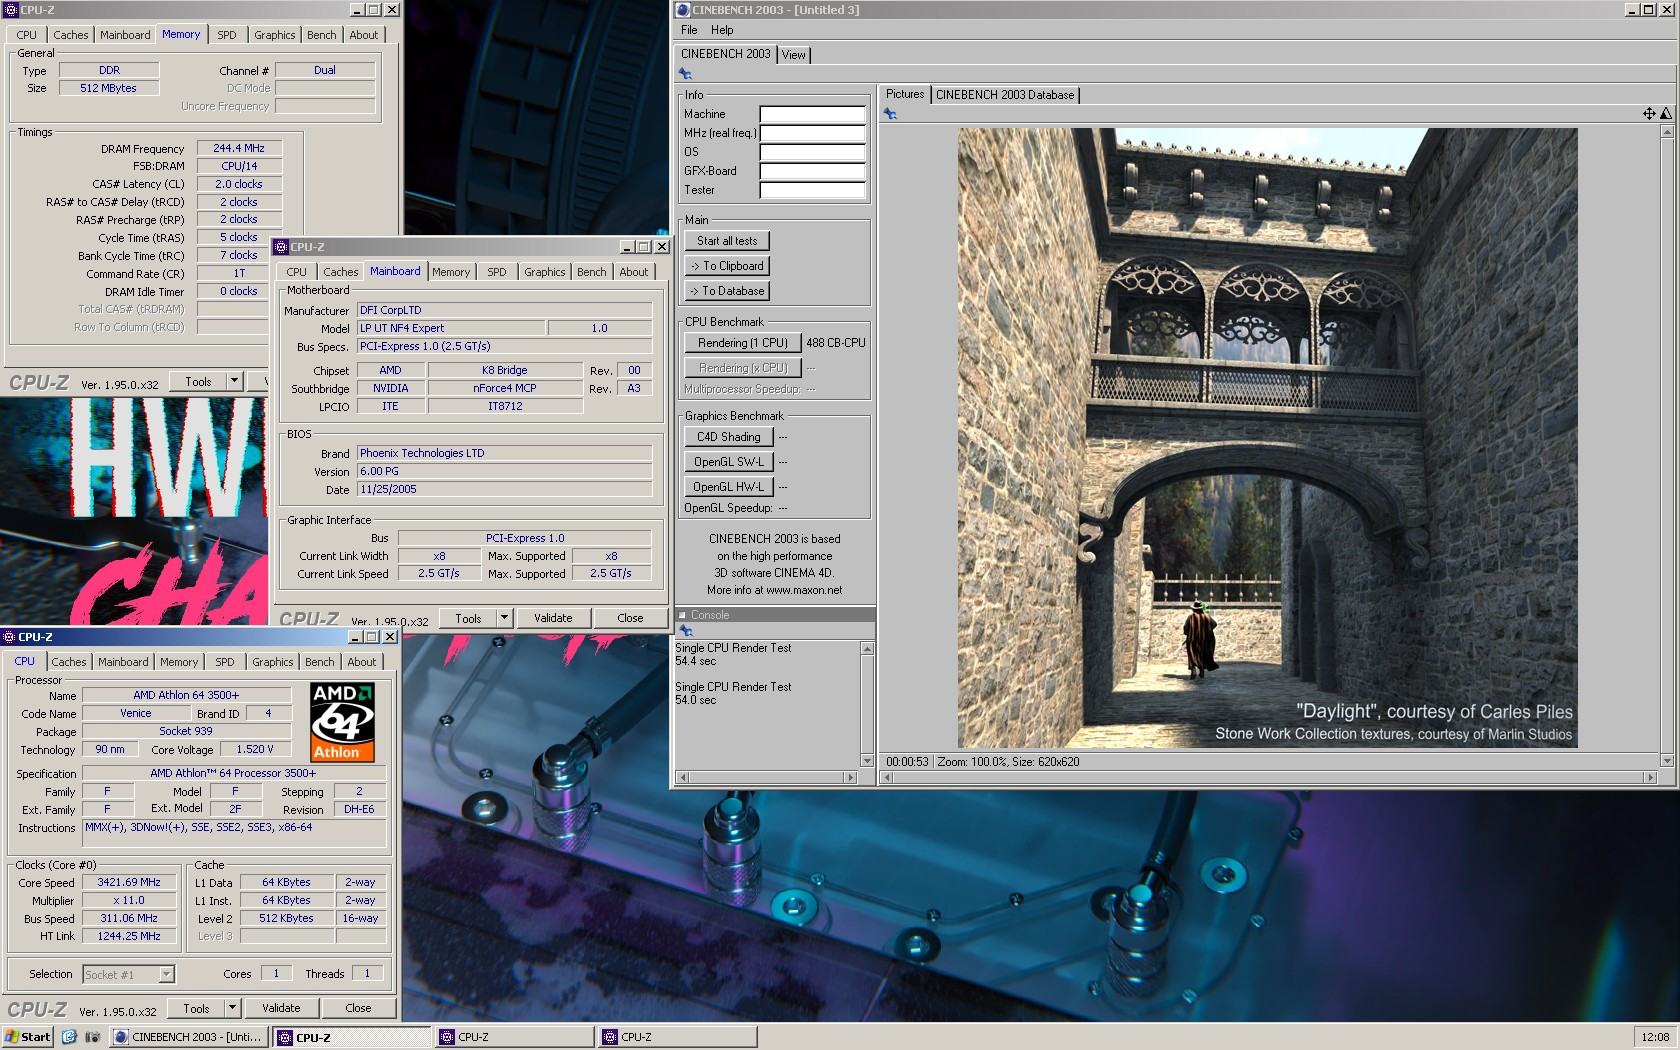Click the picture panel horizontal scrollbar right arrow

click(1650, 777)
